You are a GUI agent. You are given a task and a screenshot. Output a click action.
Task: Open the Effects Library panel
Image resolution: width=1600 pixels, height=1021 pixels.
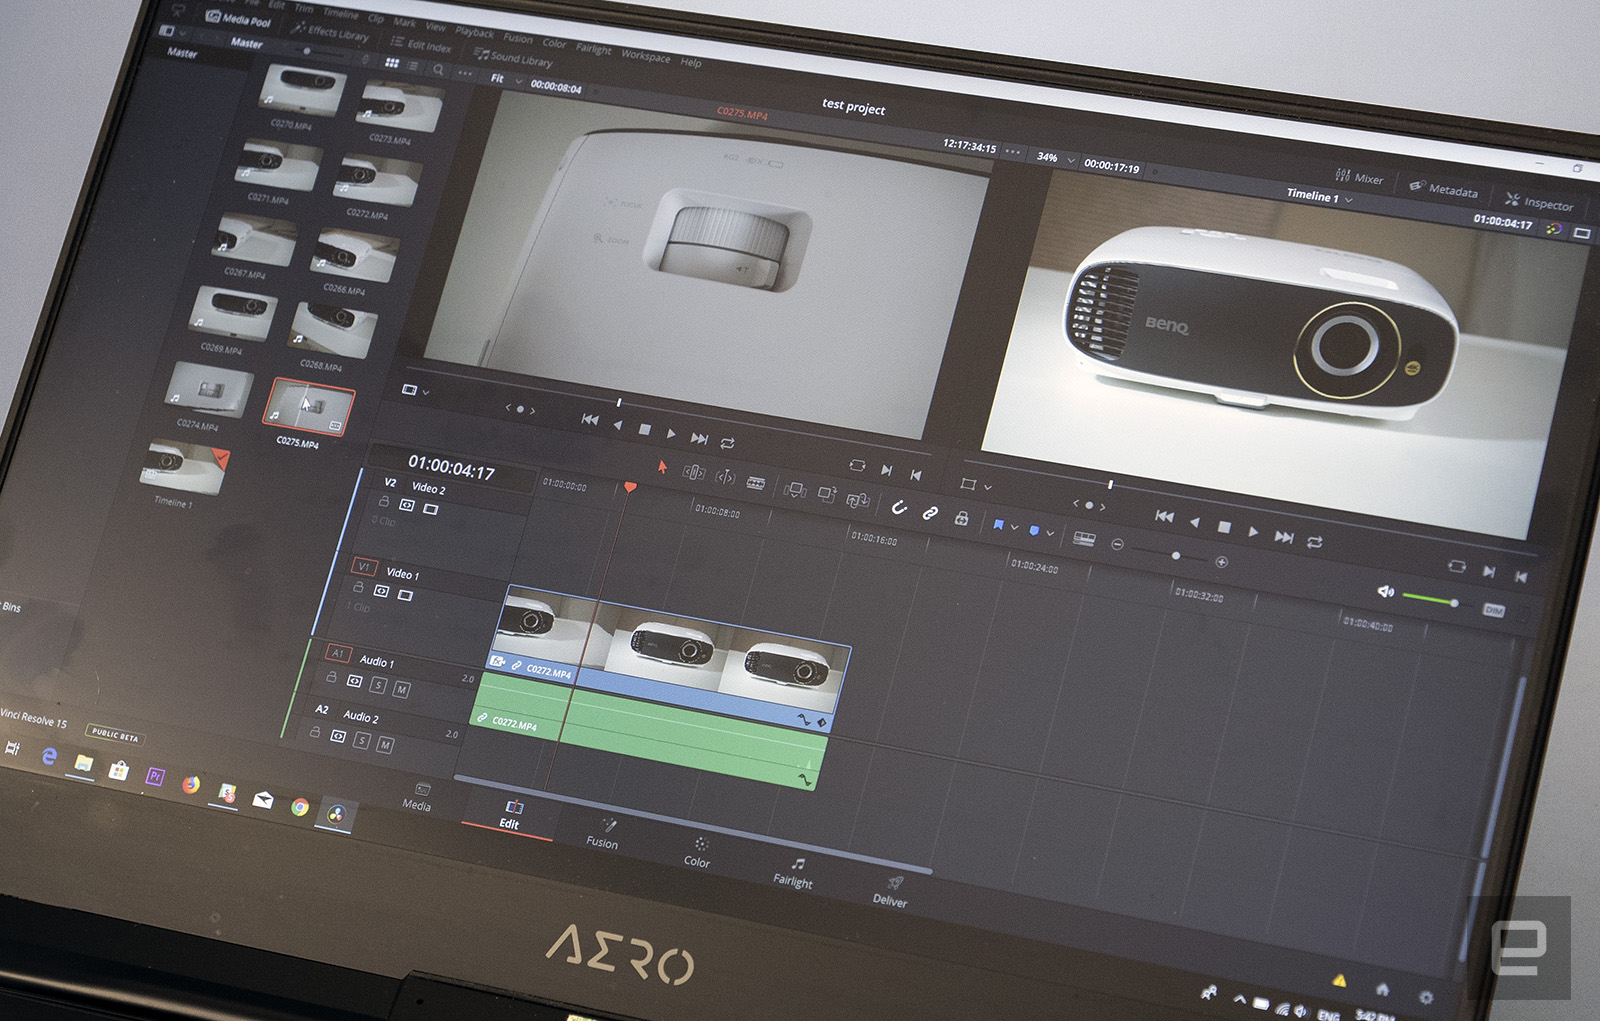tap(330, 32)
